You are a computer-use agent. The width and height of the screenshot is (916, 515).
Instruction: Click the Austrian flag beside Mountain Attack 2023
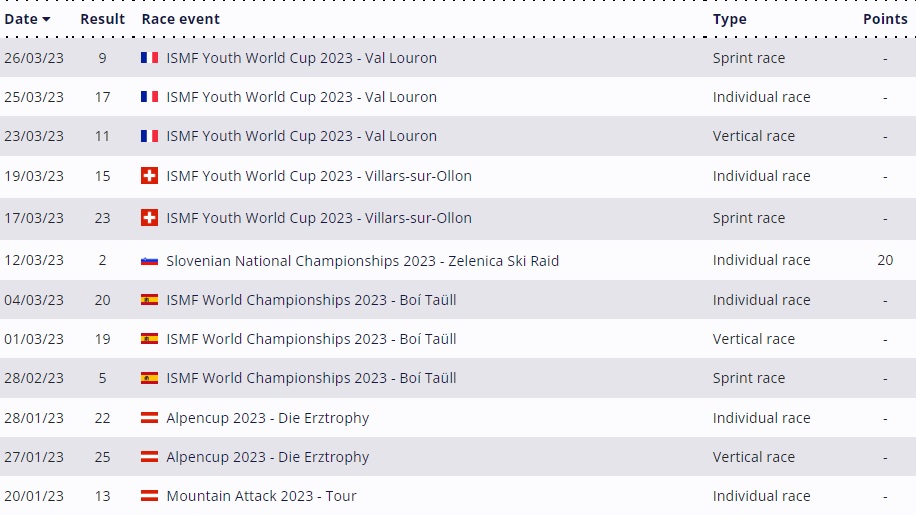point(149,496)
